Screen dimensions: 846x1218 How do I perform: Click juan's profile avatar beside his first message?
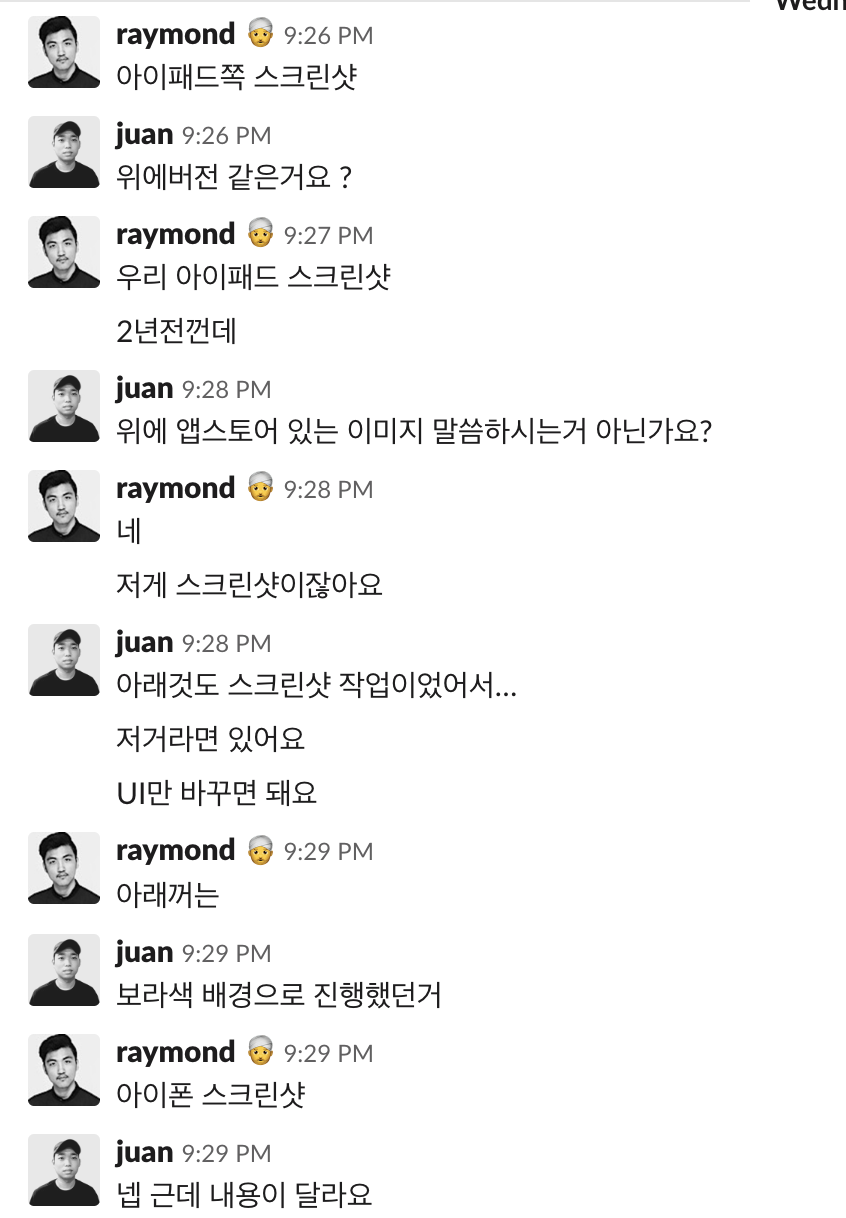[x=63, y=152]
